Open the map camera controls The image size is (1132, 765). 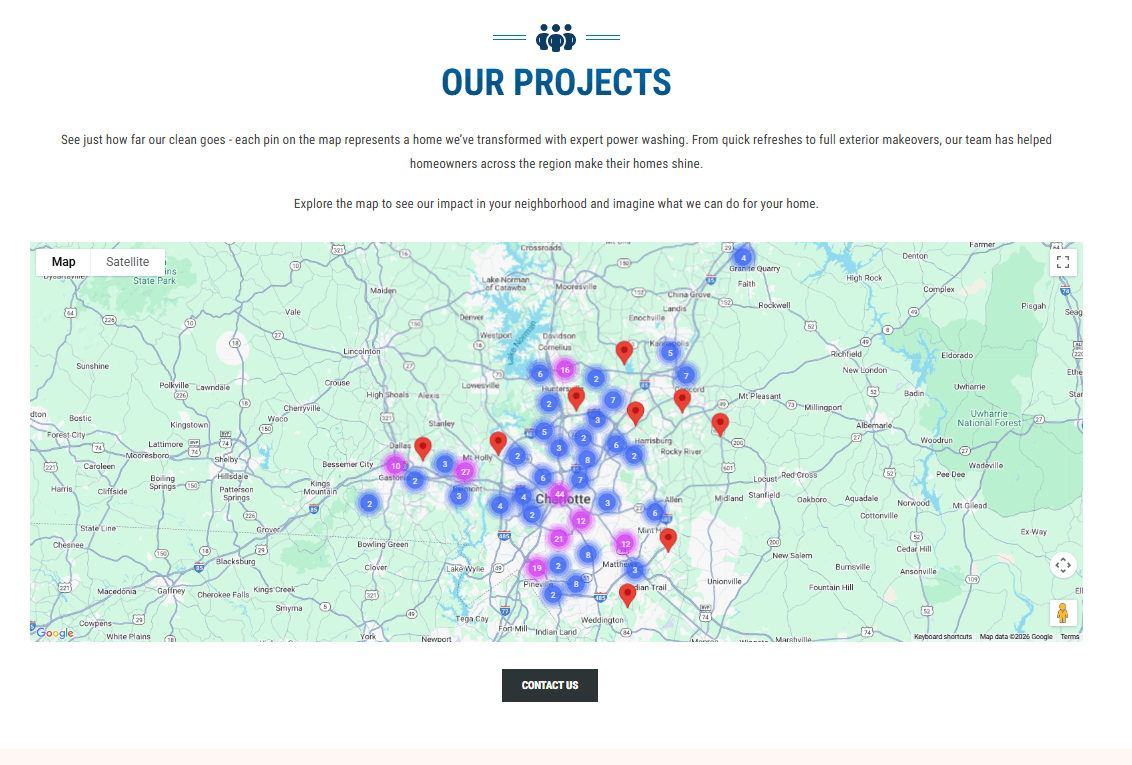1063,565
